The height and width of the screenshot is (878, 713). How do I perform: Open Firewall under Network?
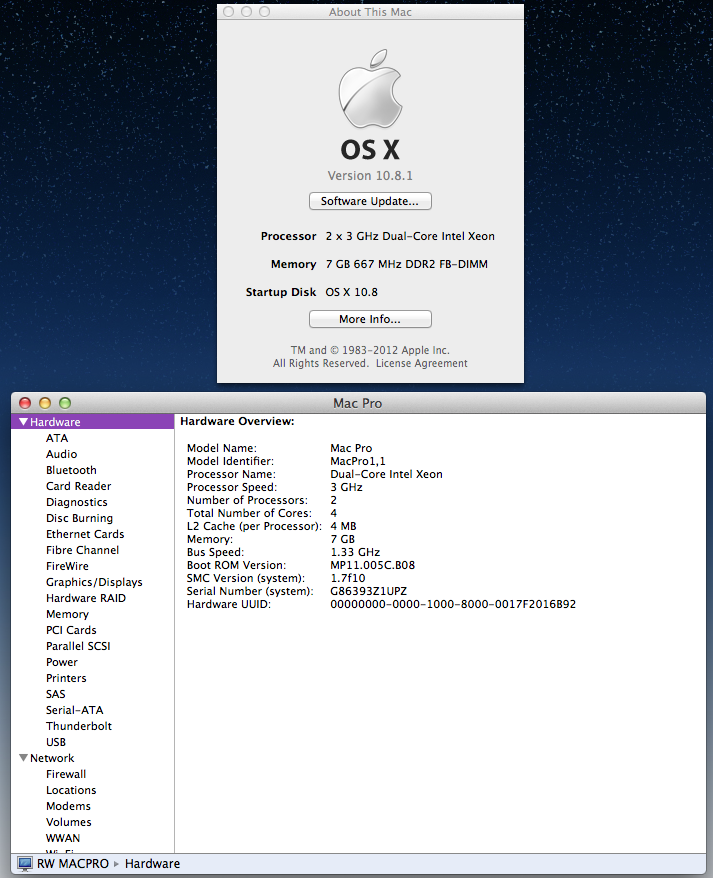pos(66,774)
